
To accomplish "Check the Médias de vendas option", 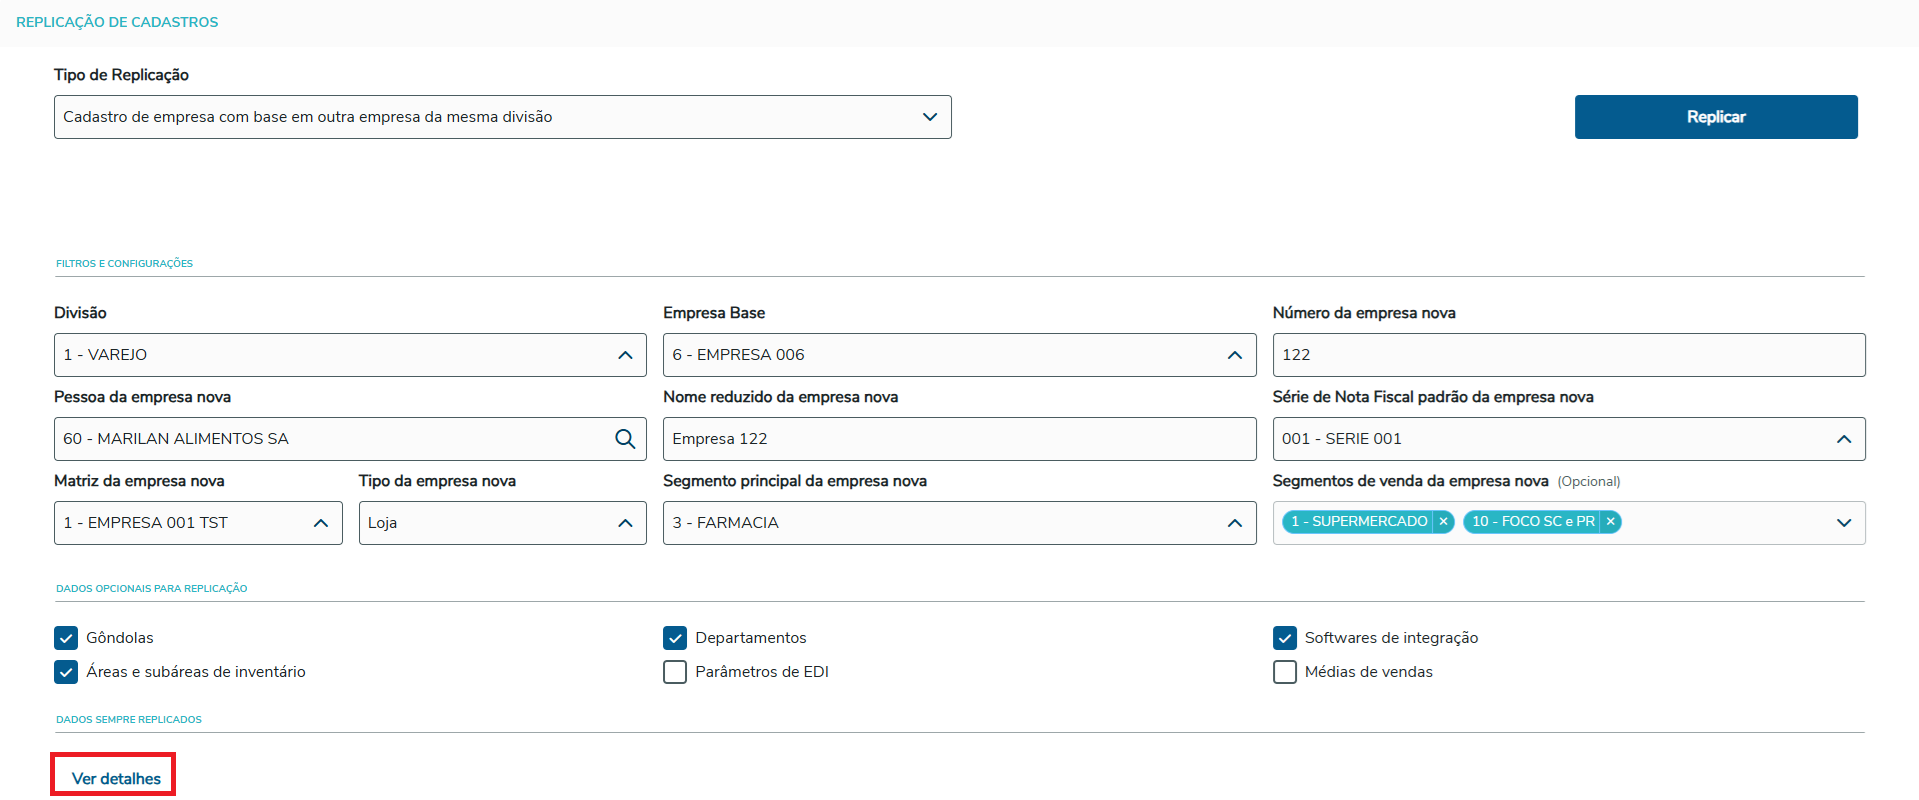I will (x=1285, y=672).
